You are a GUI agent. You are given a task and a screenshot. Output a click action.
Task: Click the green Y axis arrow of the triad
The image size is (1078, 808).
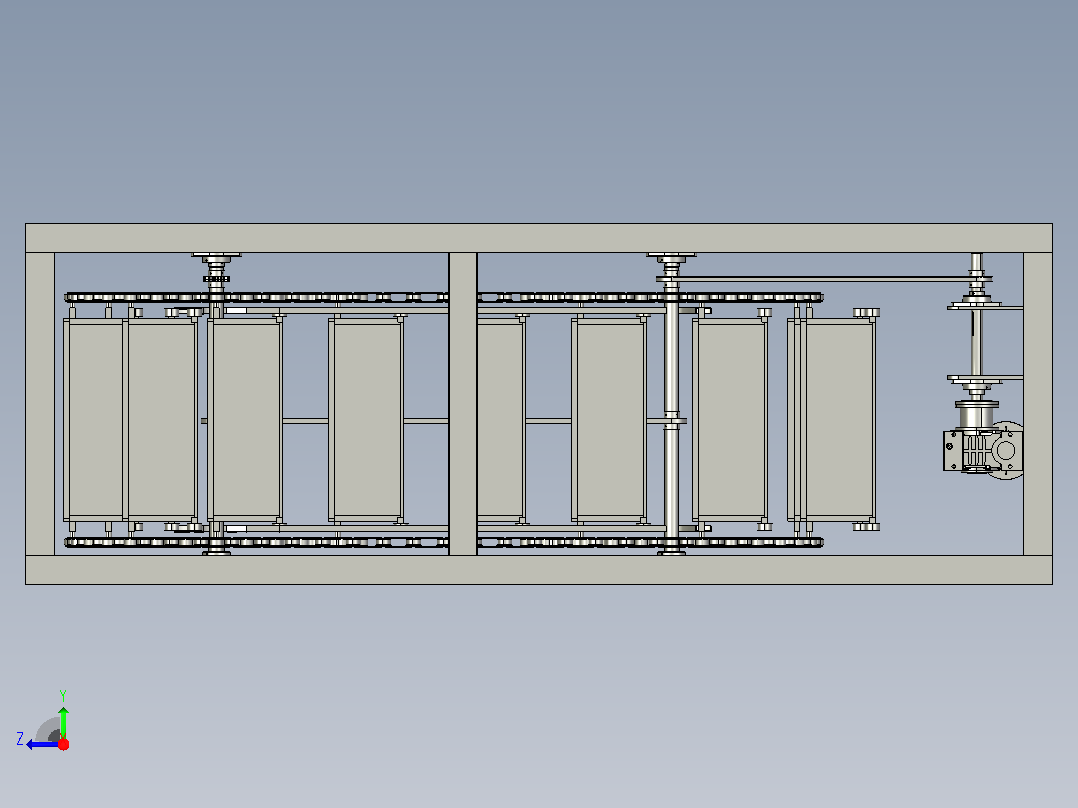coord(63,722)
